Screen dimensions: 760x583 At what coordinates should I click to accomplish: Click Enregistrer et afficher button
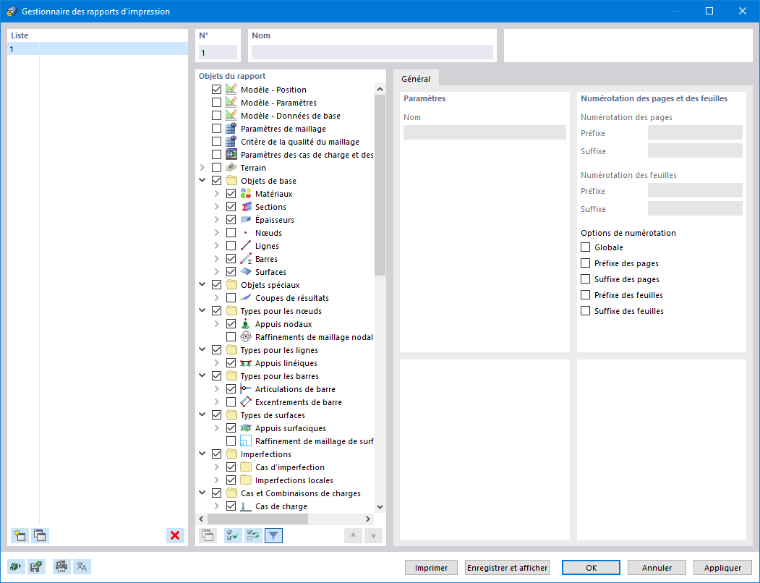(507, 567)
